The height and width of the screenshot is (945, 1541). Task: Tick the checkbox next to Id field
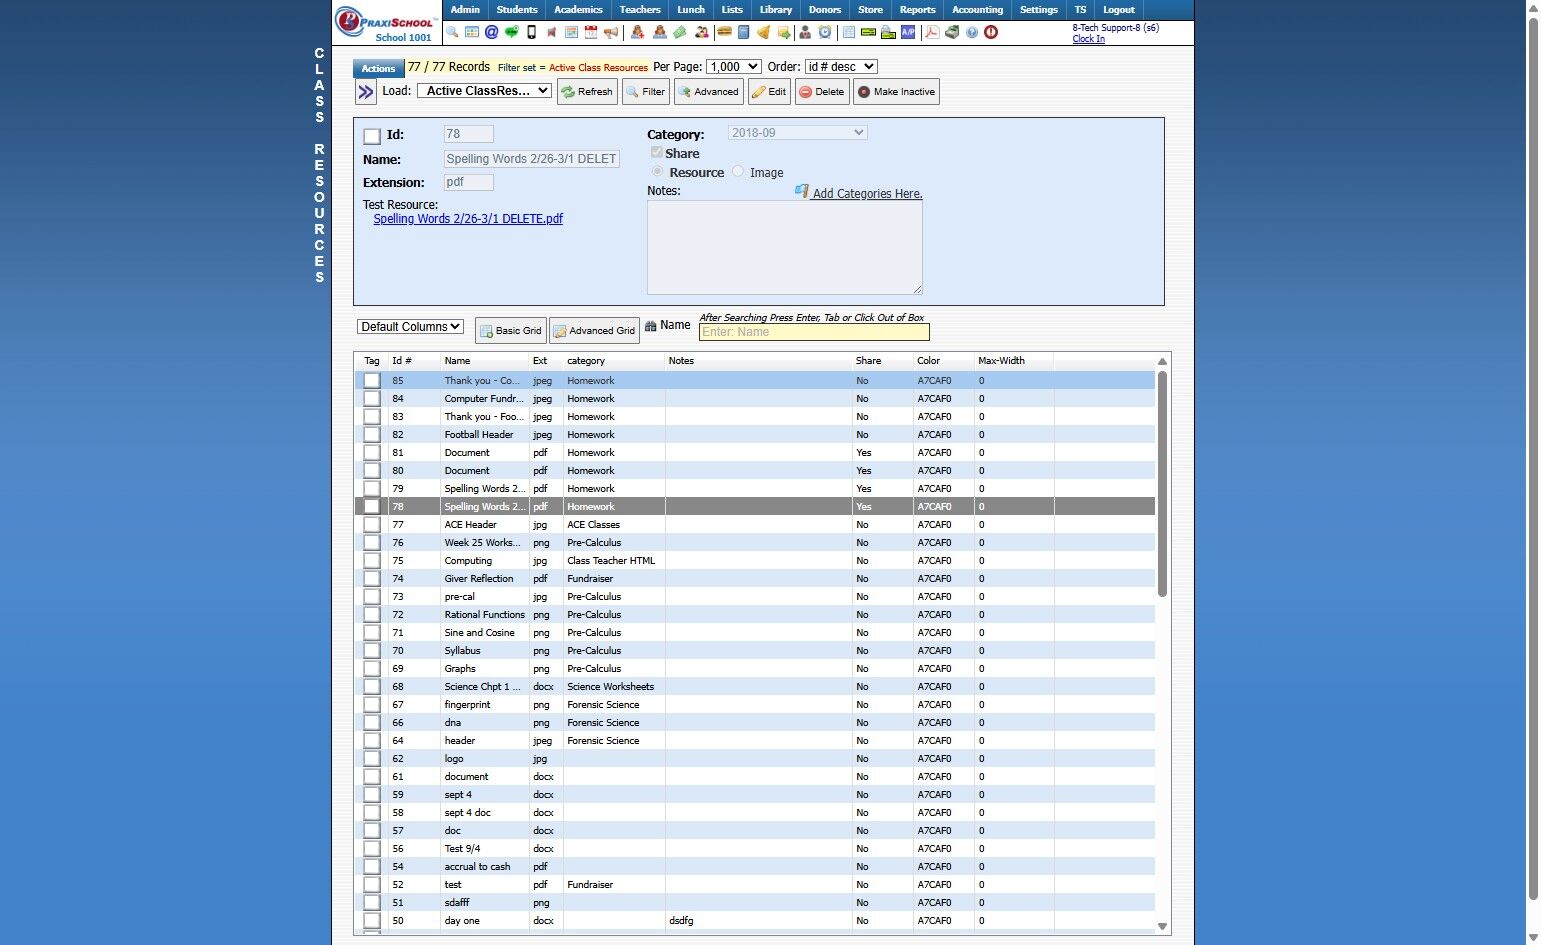point(372,136)
